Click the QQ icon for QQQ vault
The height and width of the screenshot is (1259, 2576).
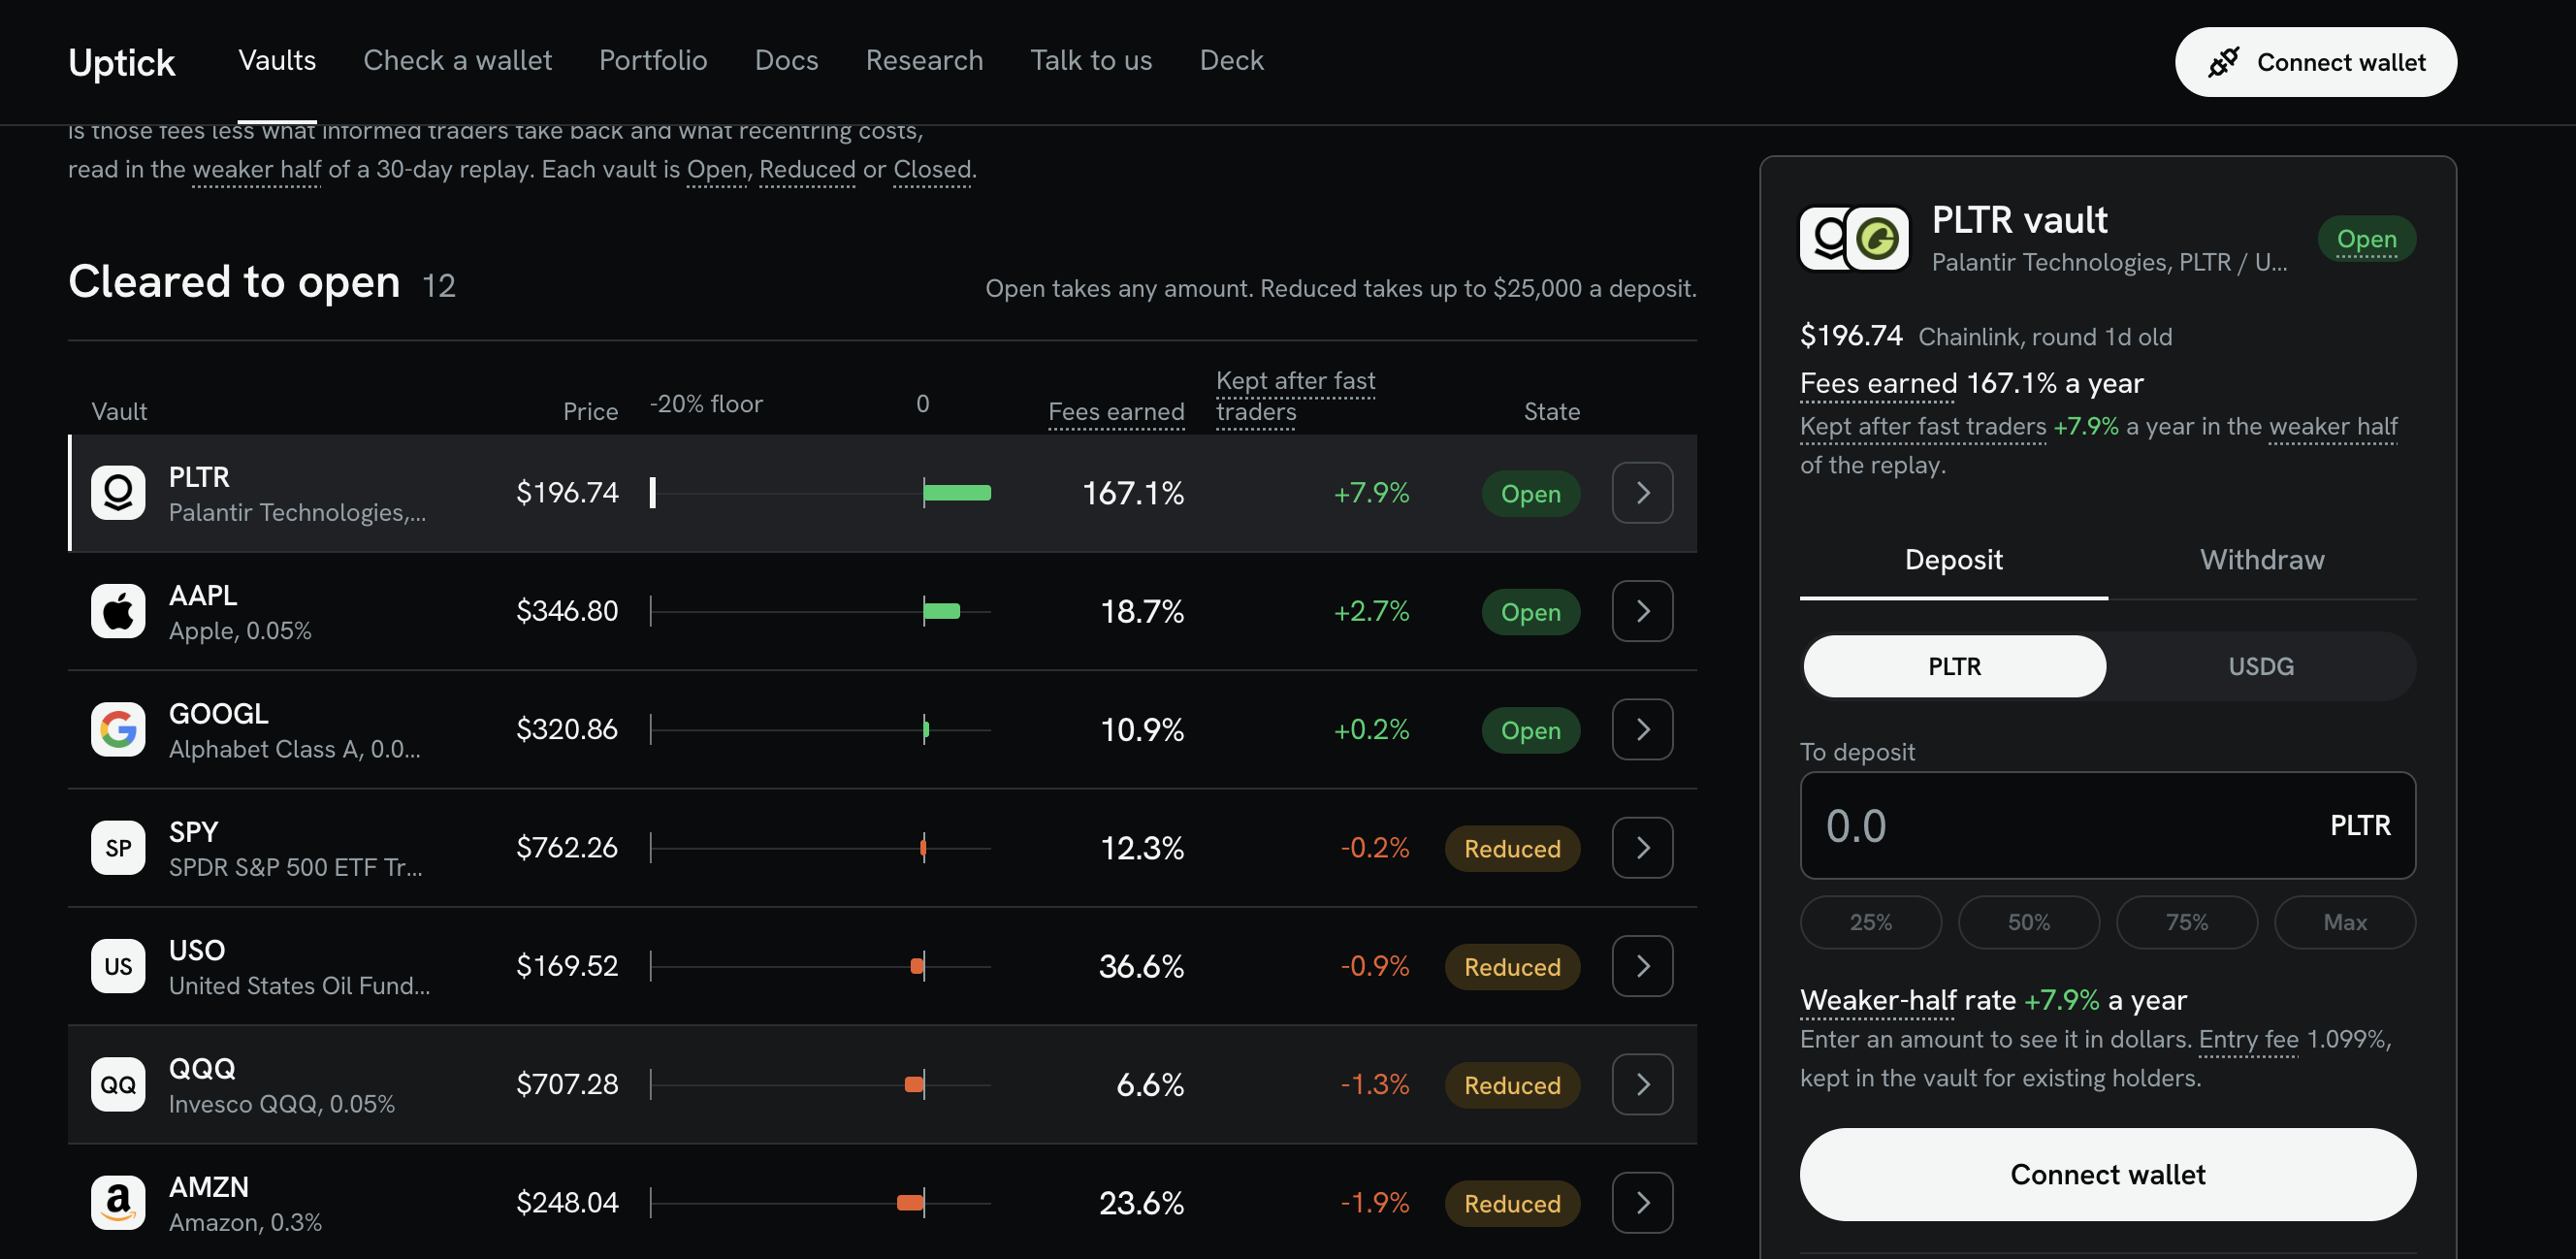118,1084
